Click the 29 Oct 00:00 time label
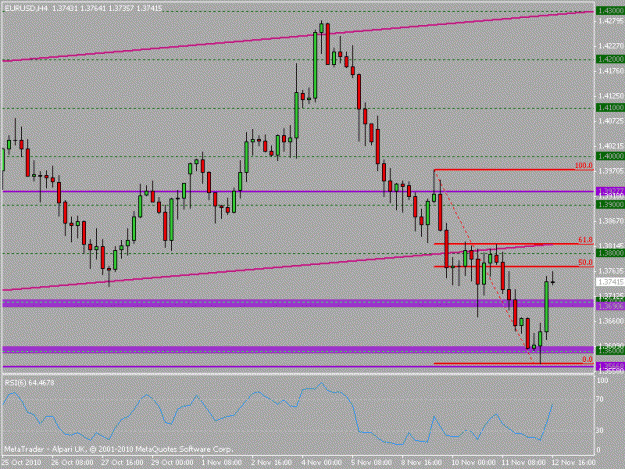The image size is (625, 469). 172,462
